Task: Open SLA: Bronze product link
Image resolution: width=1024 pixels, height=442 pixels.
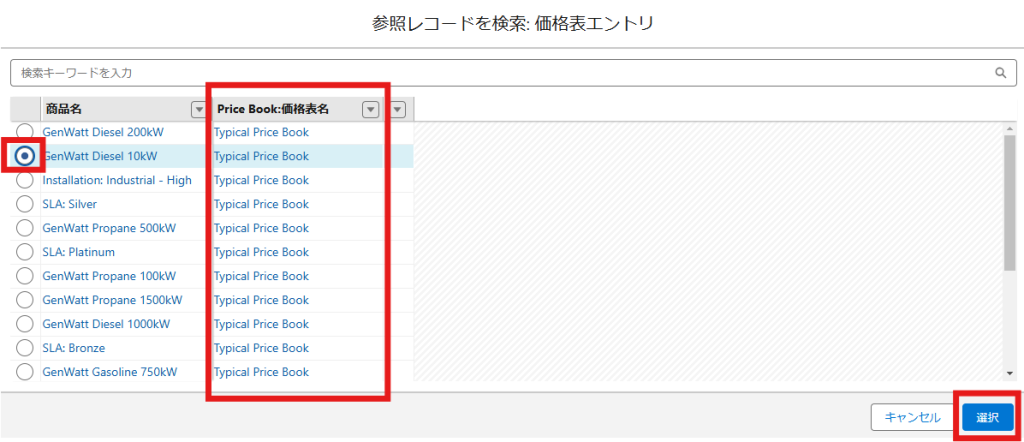Action: 74,348
